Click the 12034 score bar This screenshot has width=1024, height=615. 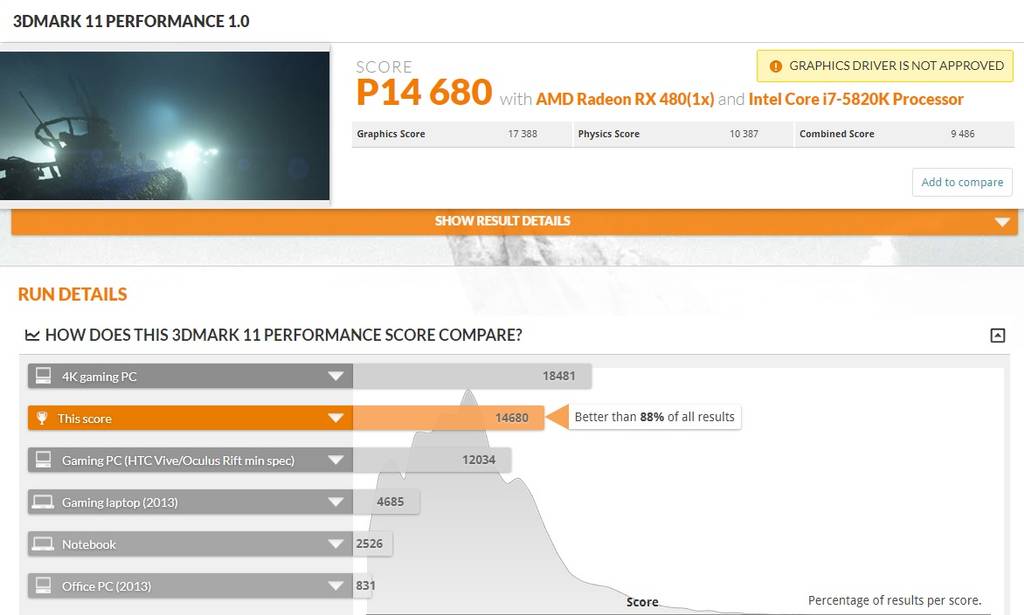click(x=432, y=460)
